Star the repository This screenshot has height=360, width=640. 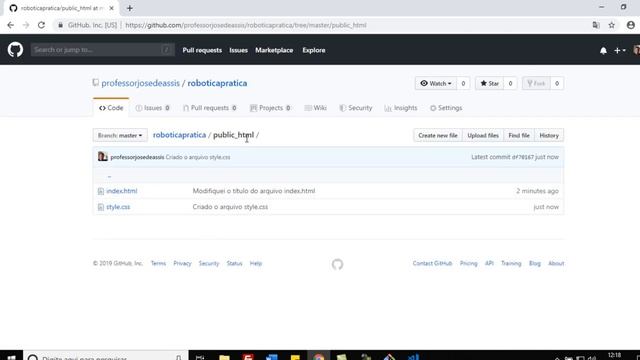click(x=489, y=83)
